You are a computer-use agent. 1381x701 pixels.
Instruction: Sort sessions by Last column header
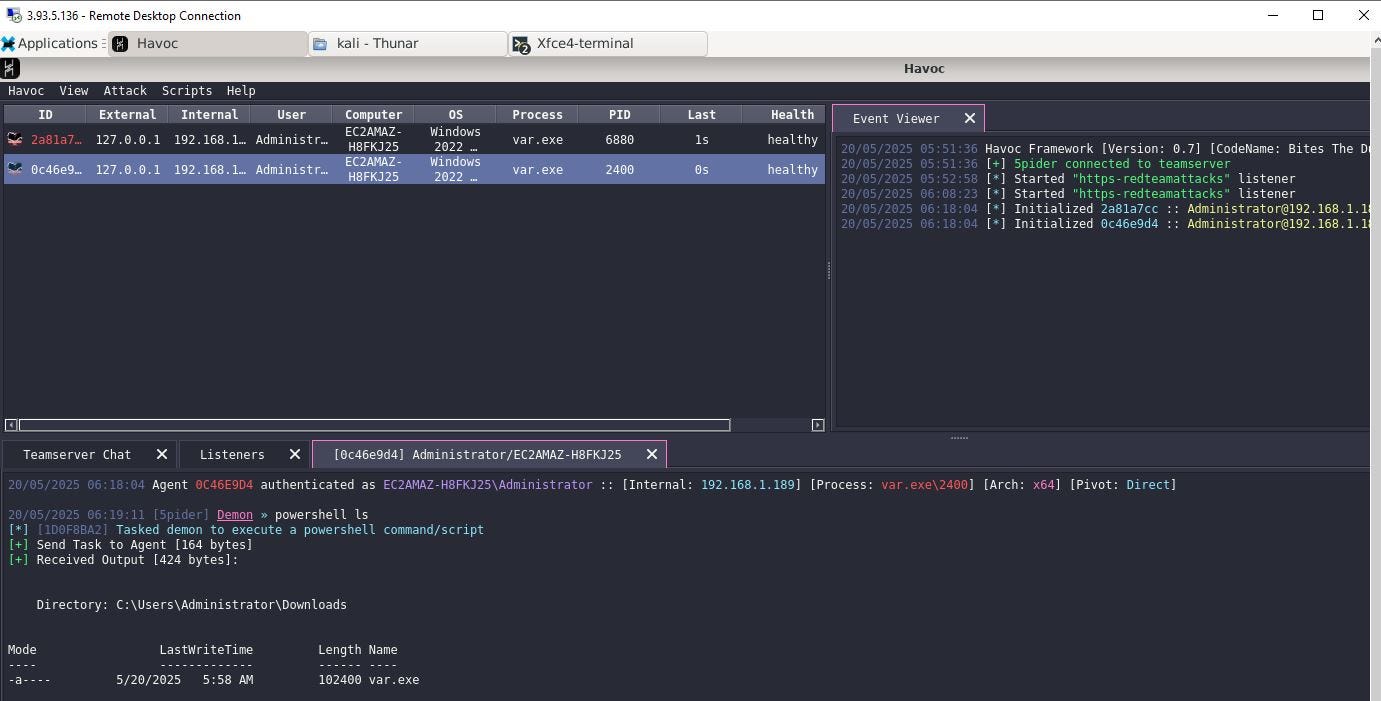click(701, 114)
